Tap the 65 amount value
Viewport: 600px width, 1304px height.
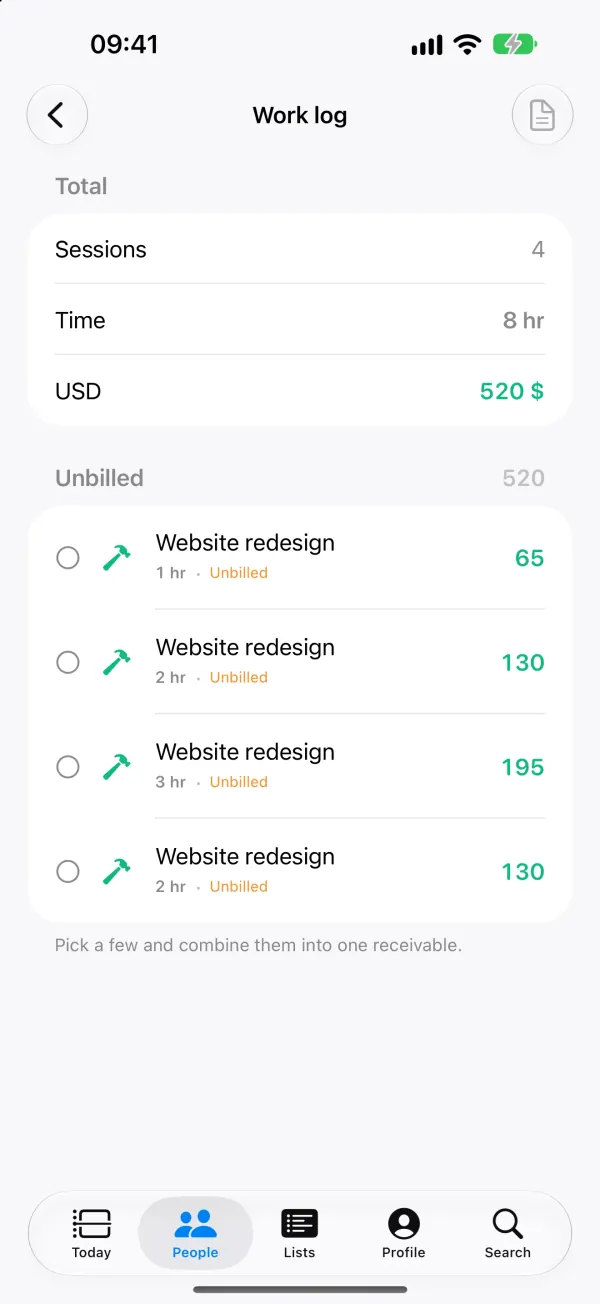point(529,558)
